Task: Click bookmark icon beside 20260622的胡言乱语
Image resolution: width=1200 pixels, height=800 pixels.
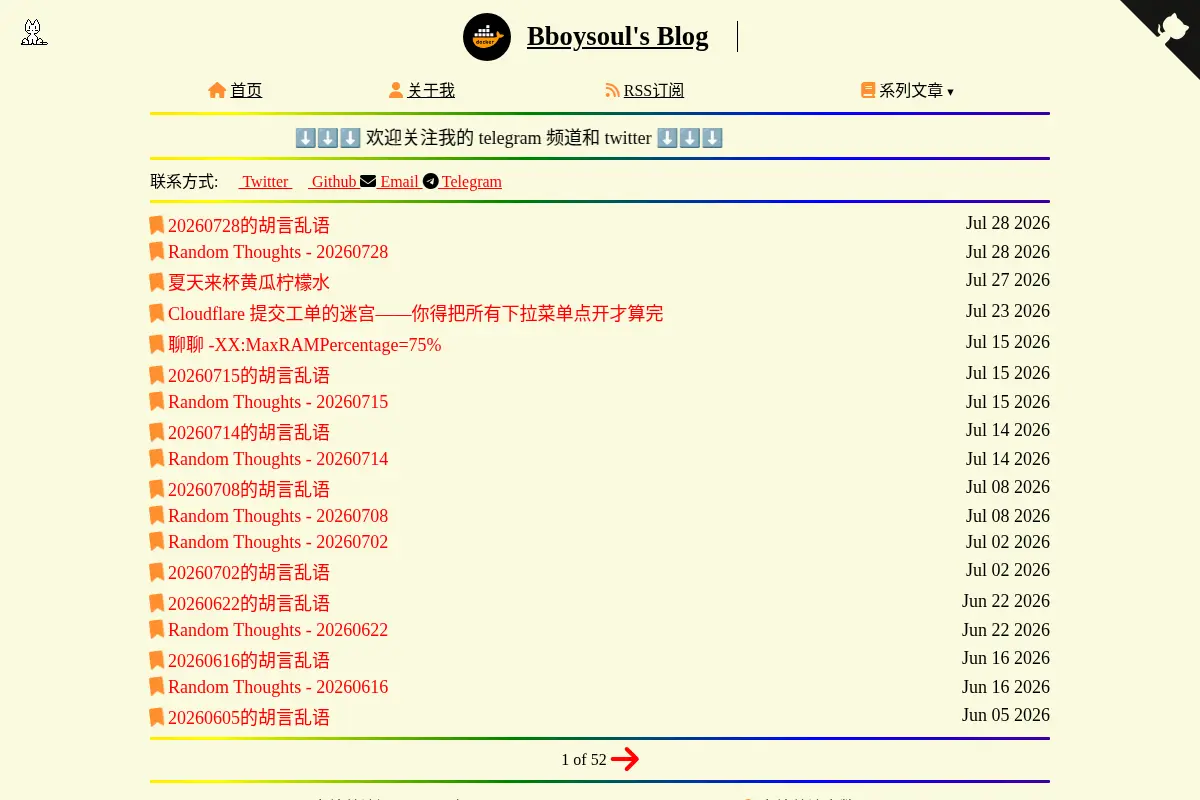Action: pos(157,603)
